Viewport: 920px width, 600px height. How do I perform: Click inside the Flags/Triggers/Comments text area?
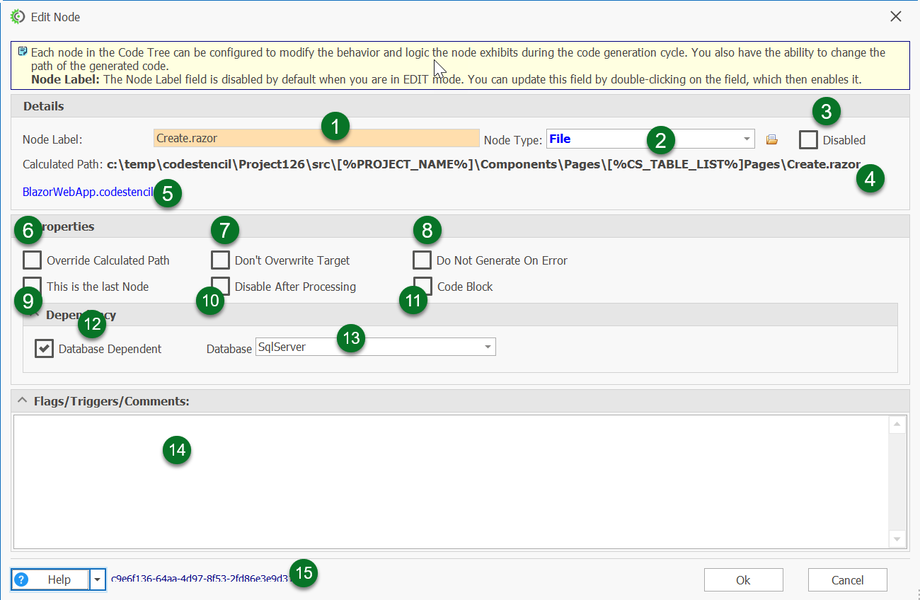451,482
